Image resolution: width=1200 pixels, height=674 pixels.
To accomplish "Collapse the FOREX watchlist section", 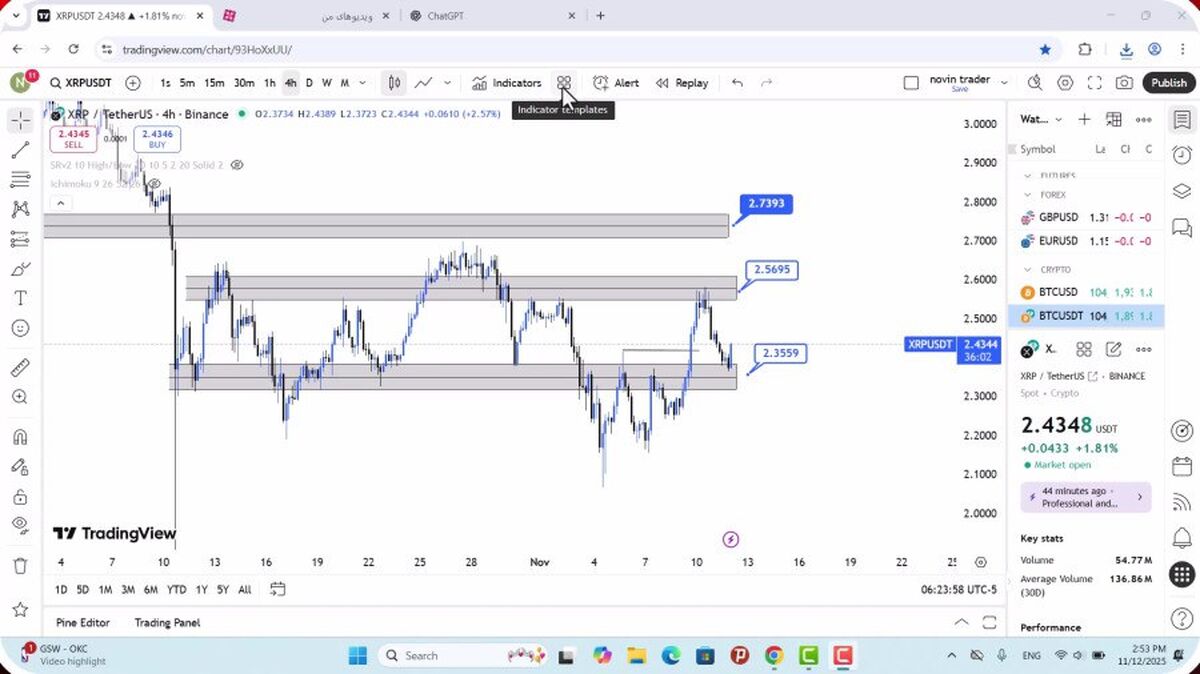I will (x=1027, y=195).
